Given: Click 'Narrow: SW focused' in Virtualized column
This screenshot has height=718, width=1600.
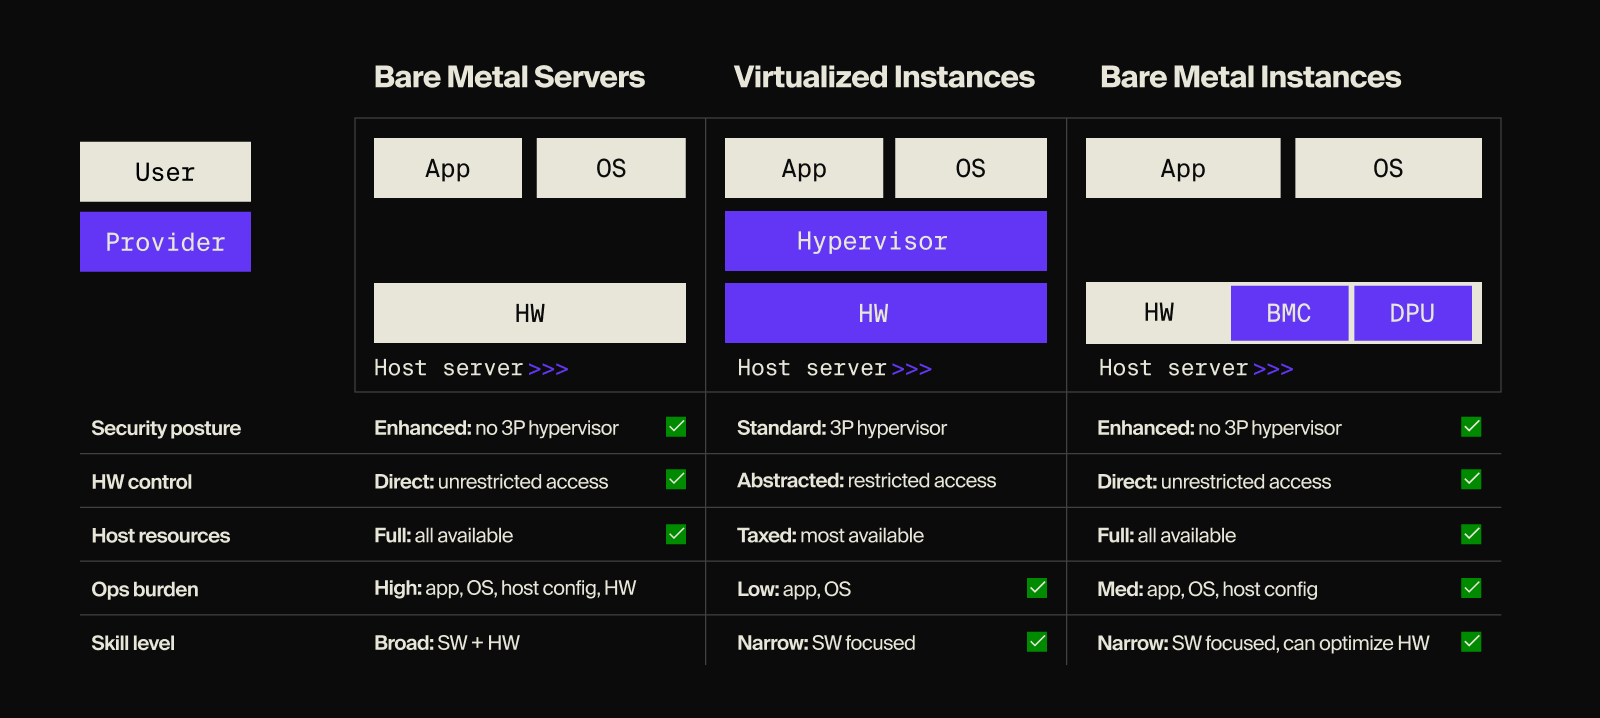Looking at the screenshot, I should [826, 643].
